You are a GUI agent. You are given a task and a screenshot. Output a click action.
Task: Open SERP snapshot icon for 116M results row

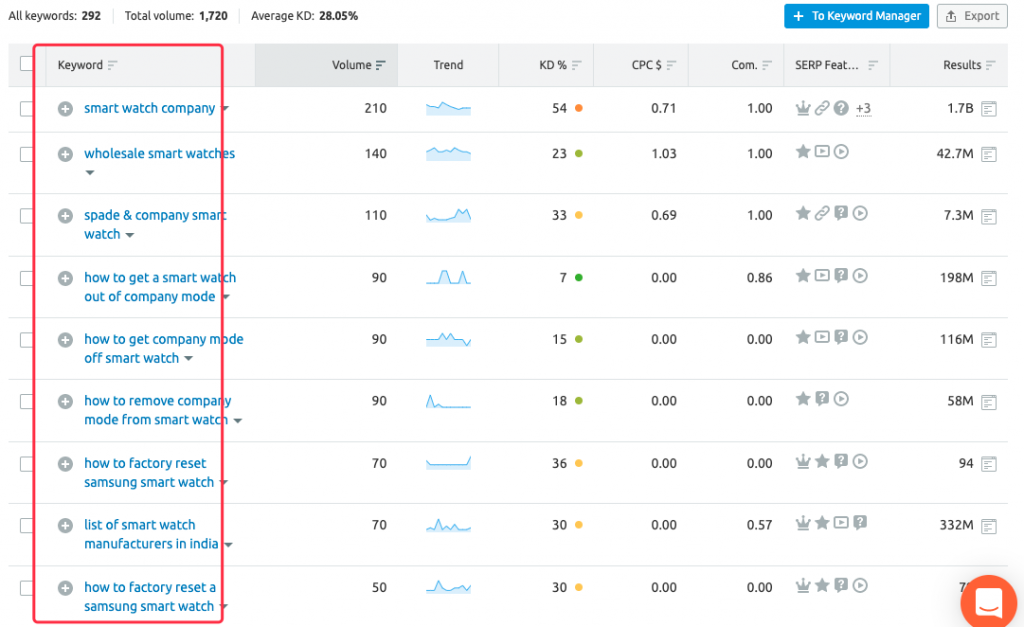[x=989, y=340]
